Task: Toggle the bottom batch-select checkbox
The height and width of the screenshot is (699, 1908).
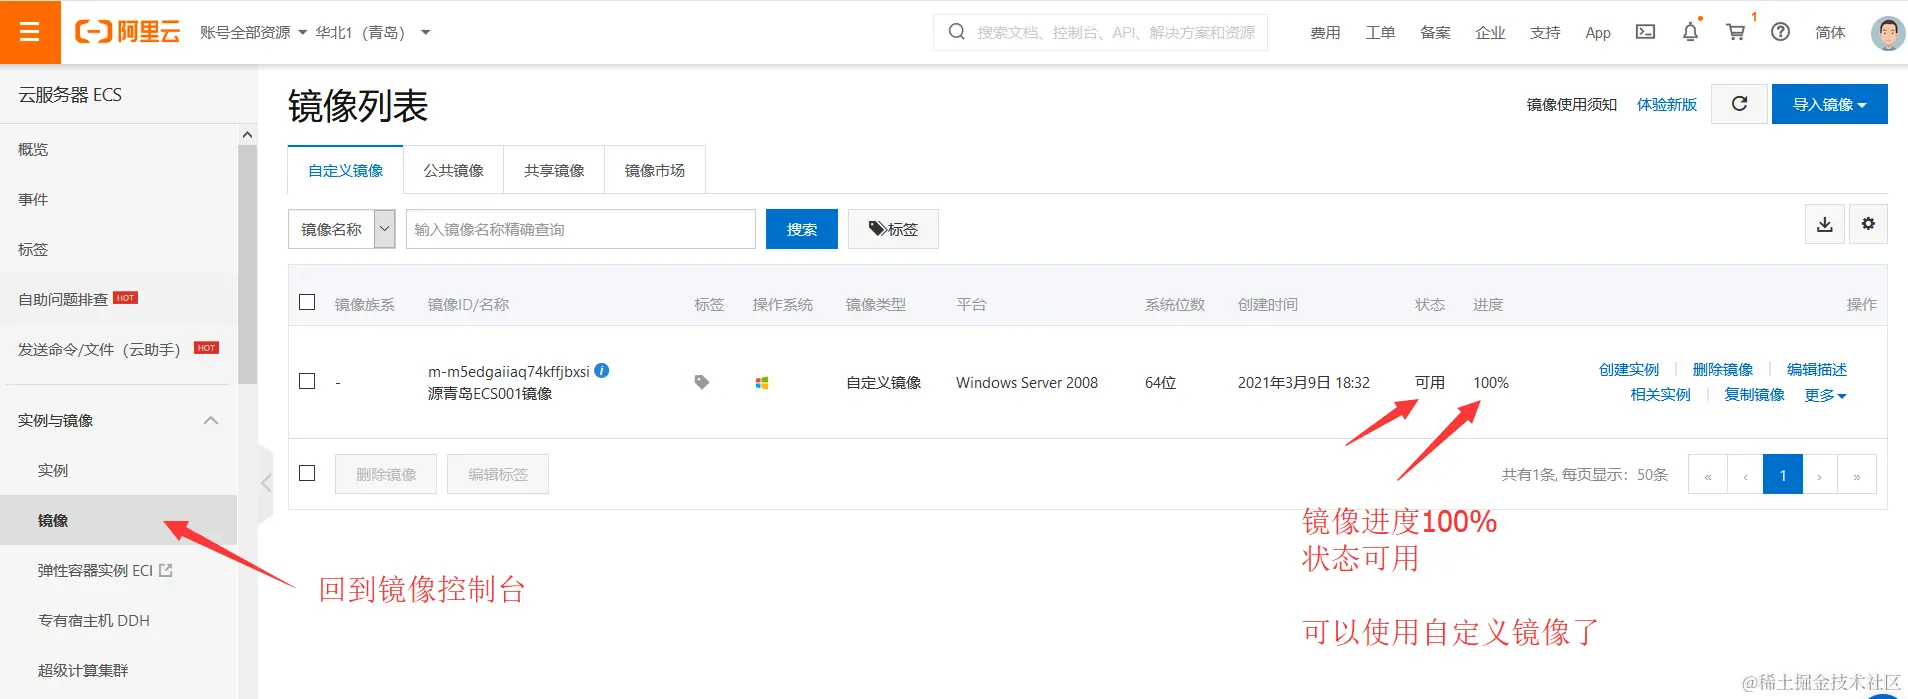Action: (x=307, y=473)
